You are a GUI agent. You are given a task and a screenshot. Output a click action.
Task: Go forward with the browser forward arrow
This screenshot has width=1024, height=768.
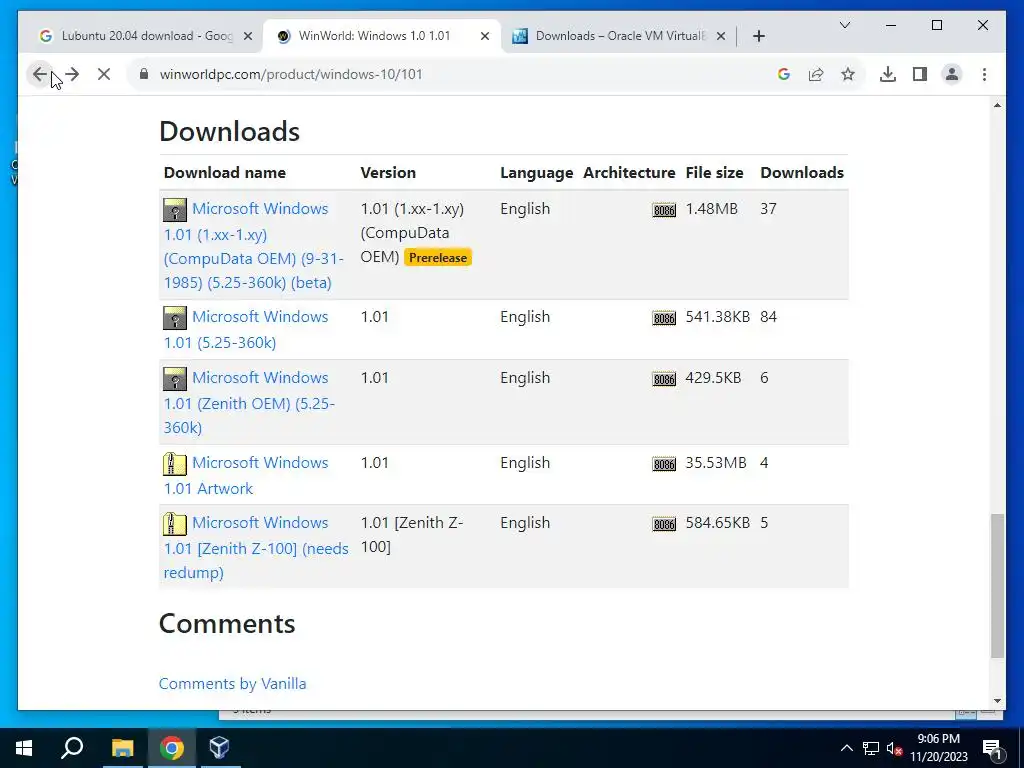point(72,74)
